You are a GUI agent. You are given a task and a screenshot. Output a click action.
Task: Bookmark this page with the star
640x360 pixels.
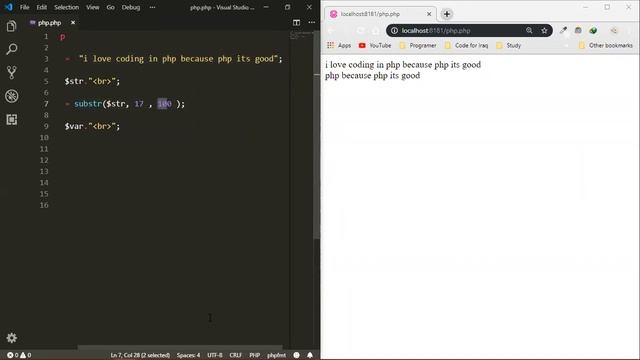544,31
